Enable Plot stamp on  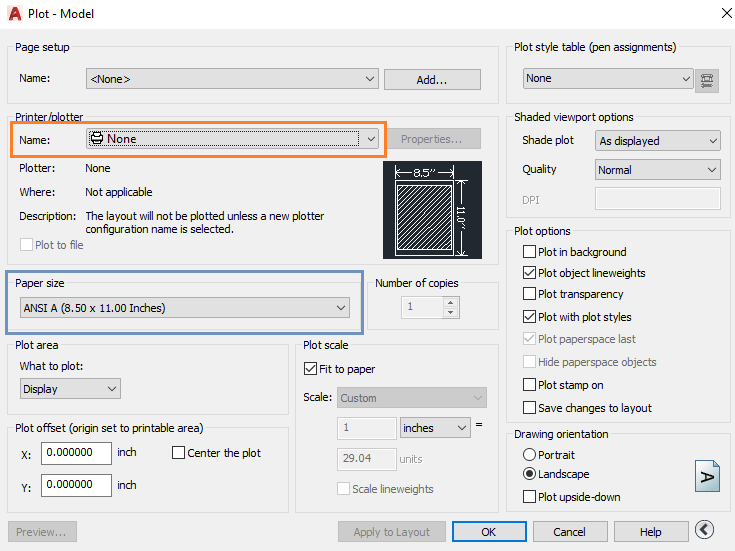point(529,385)
